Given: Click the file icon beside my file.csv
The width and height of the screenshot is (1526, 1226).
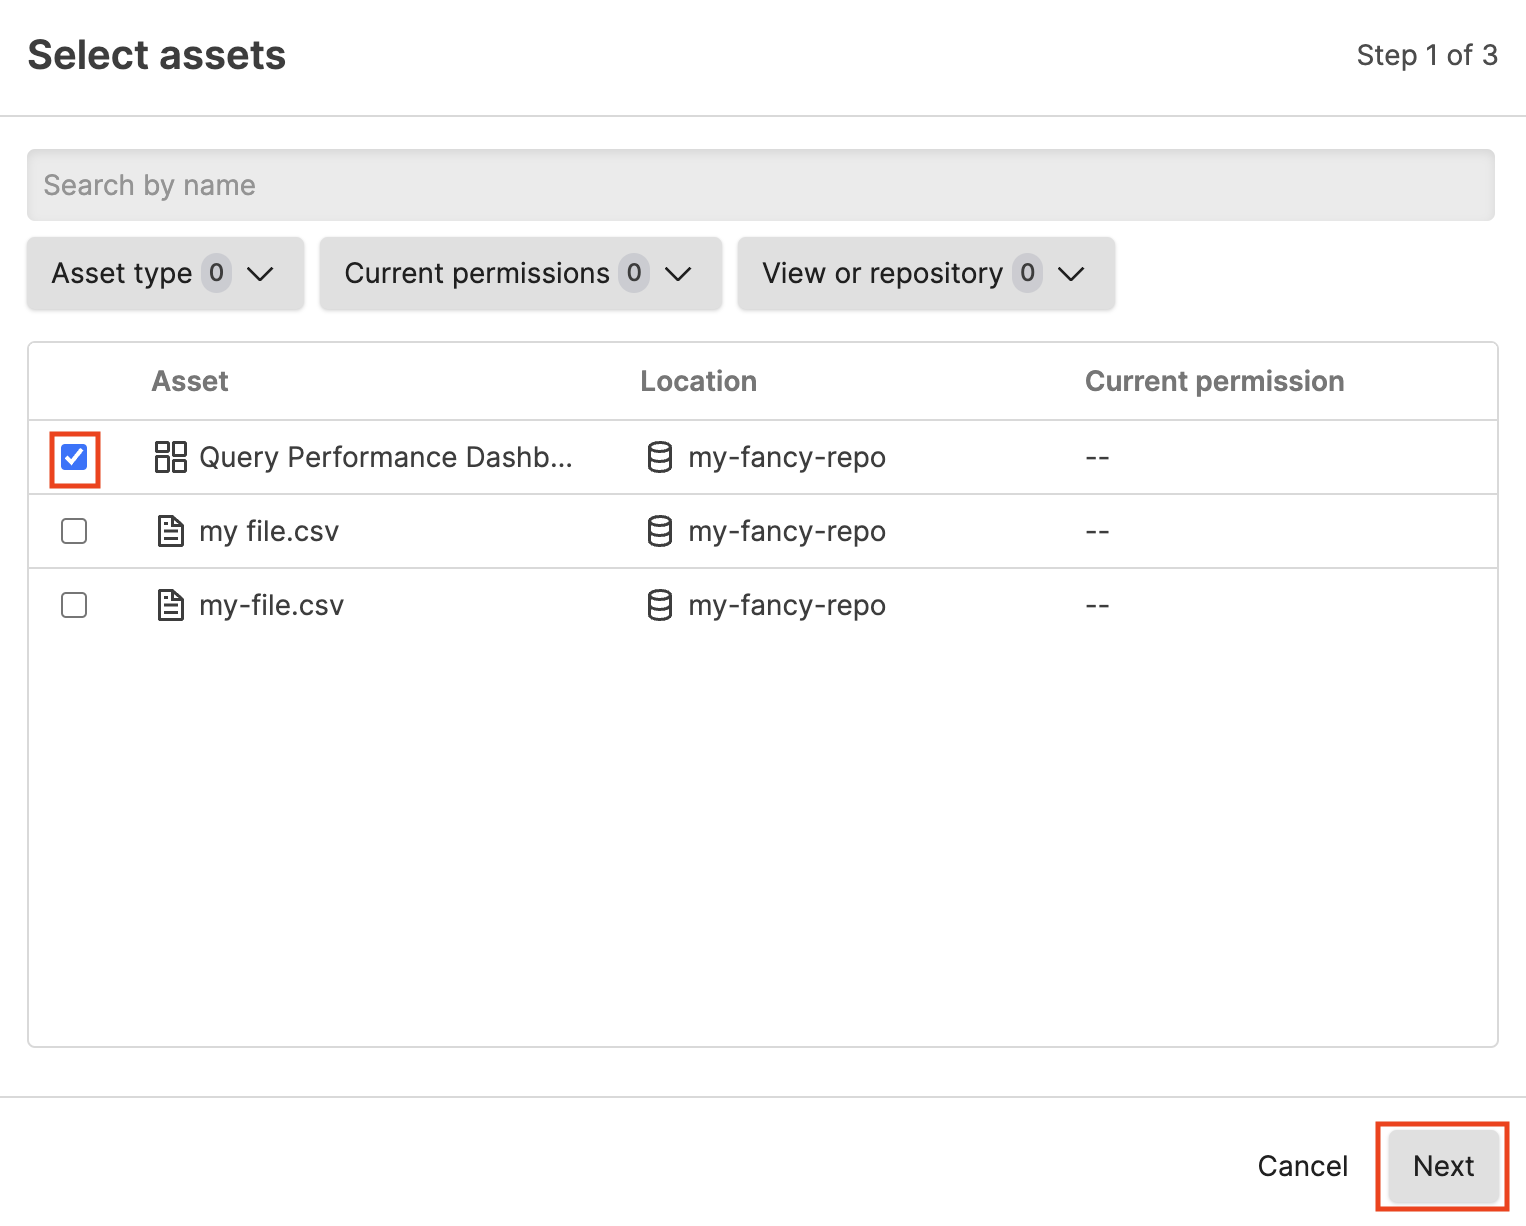Looking at the screenshot, I should (x=170, y=531).
